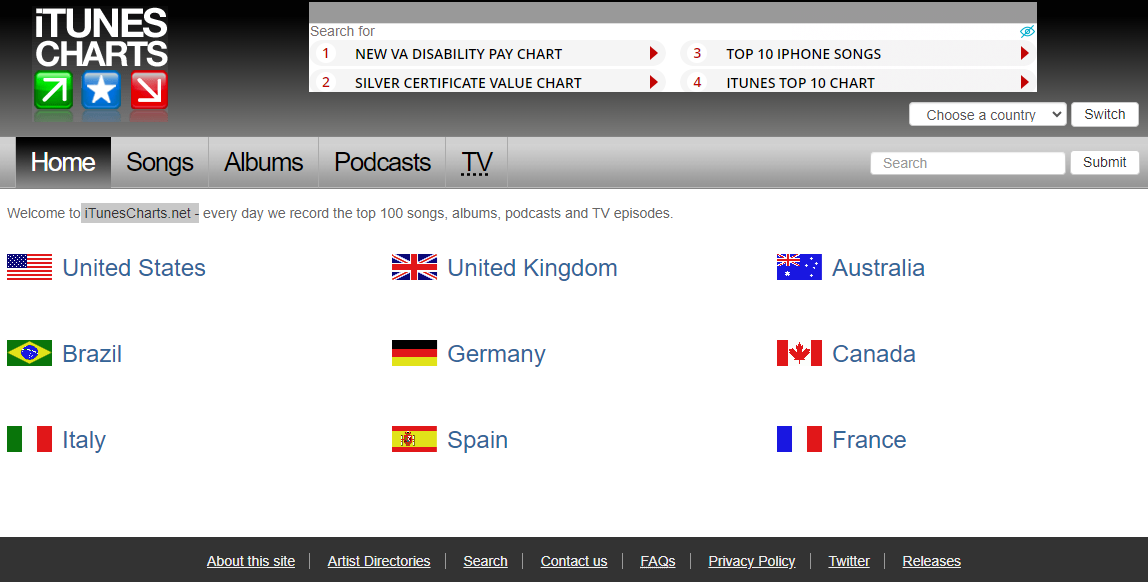Viewport: 1148px width, 582px height.
Task: Click red arrow beside New VA Disability Pay Chart
Action: (x=654, y=53)
